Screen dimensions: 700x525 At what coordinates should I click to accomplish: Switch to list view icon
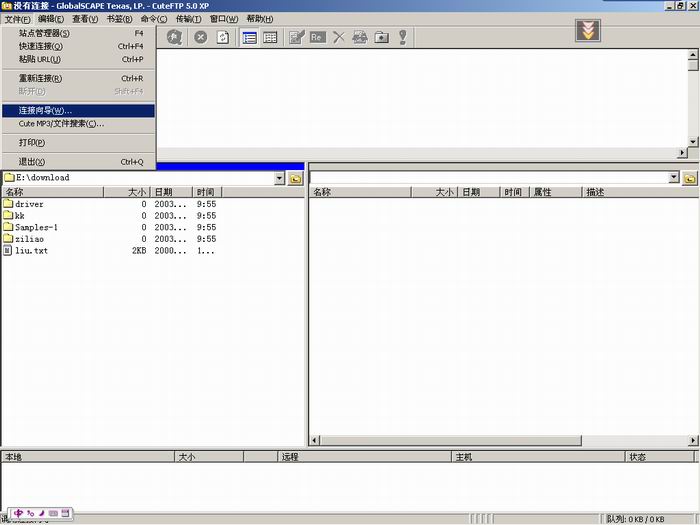pyautogui.click(x=249, y=38)
